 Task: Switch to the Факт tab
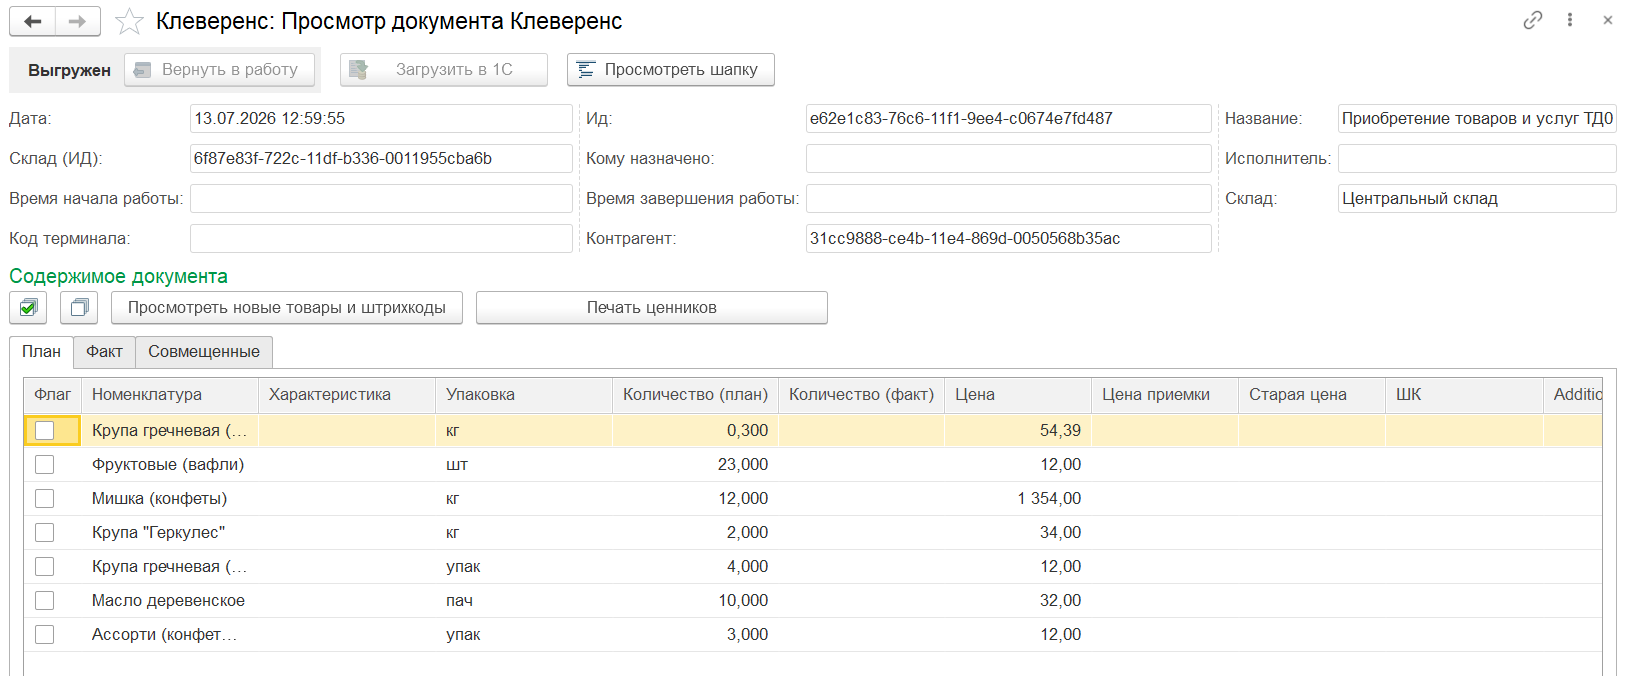tap(104, 352)
